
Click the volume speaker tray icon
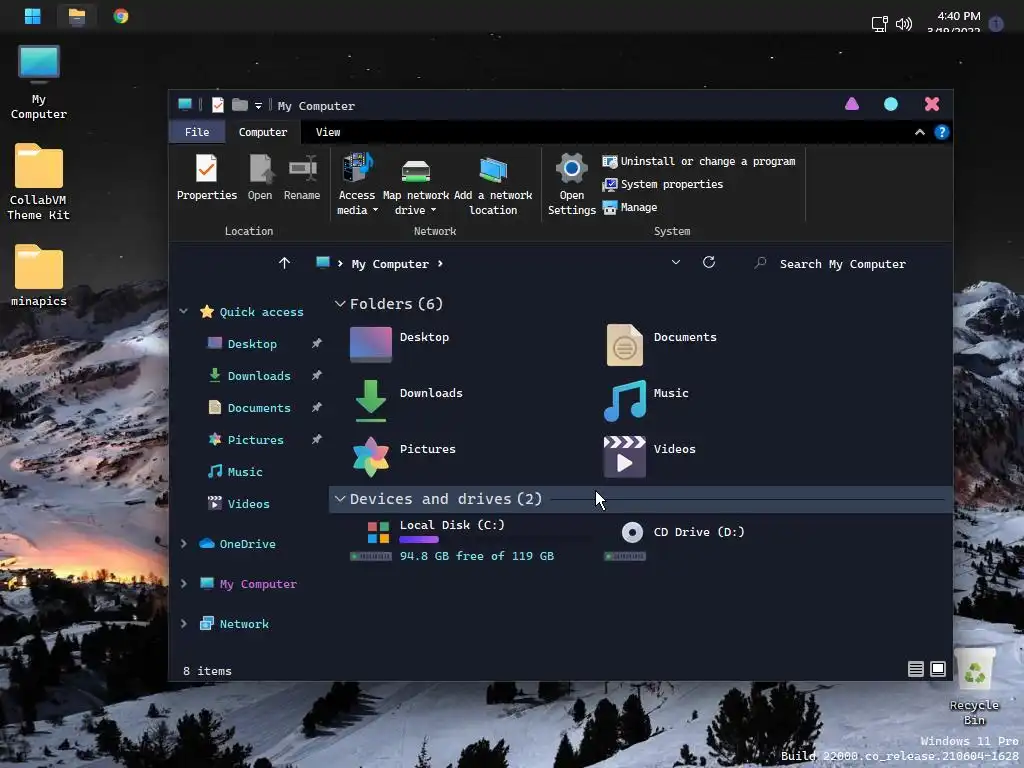coord(904,24)
